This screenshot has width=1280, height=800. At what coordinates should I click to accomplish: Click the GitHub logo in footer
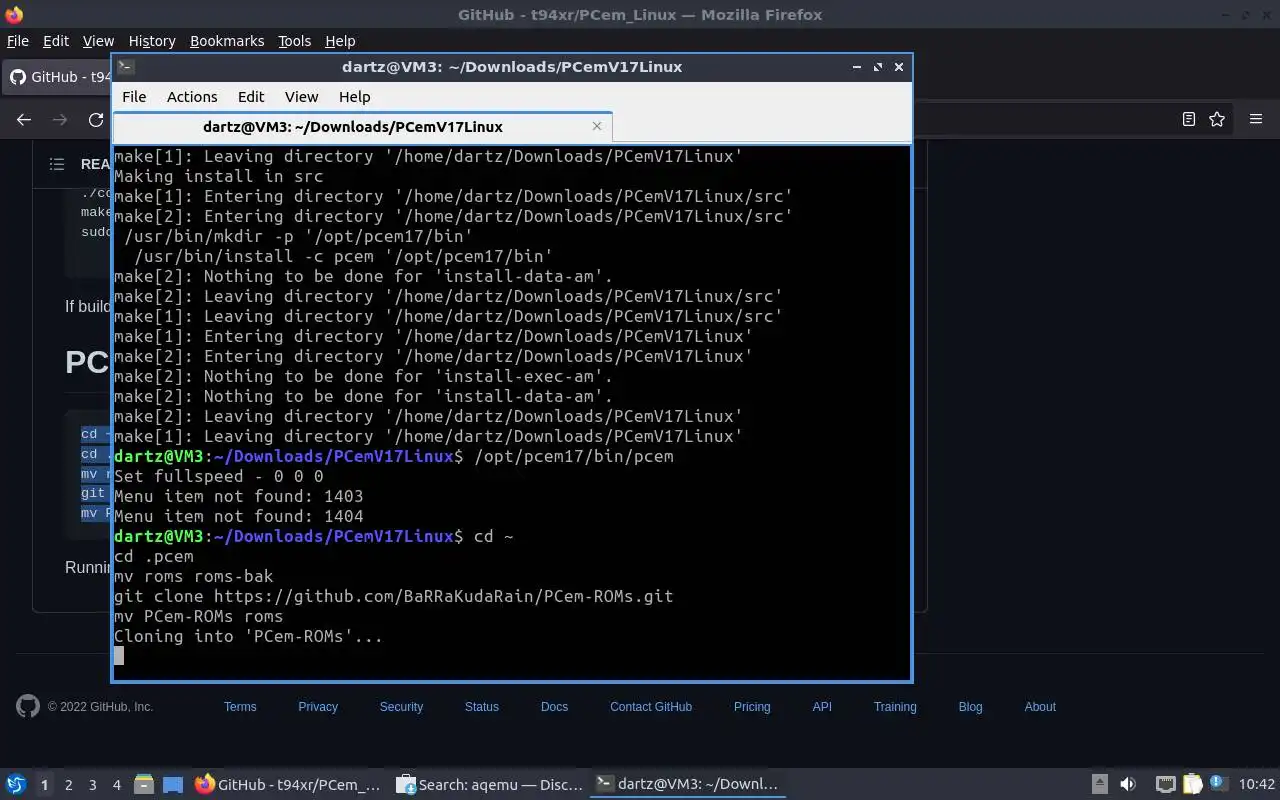[x=28, y=706]
